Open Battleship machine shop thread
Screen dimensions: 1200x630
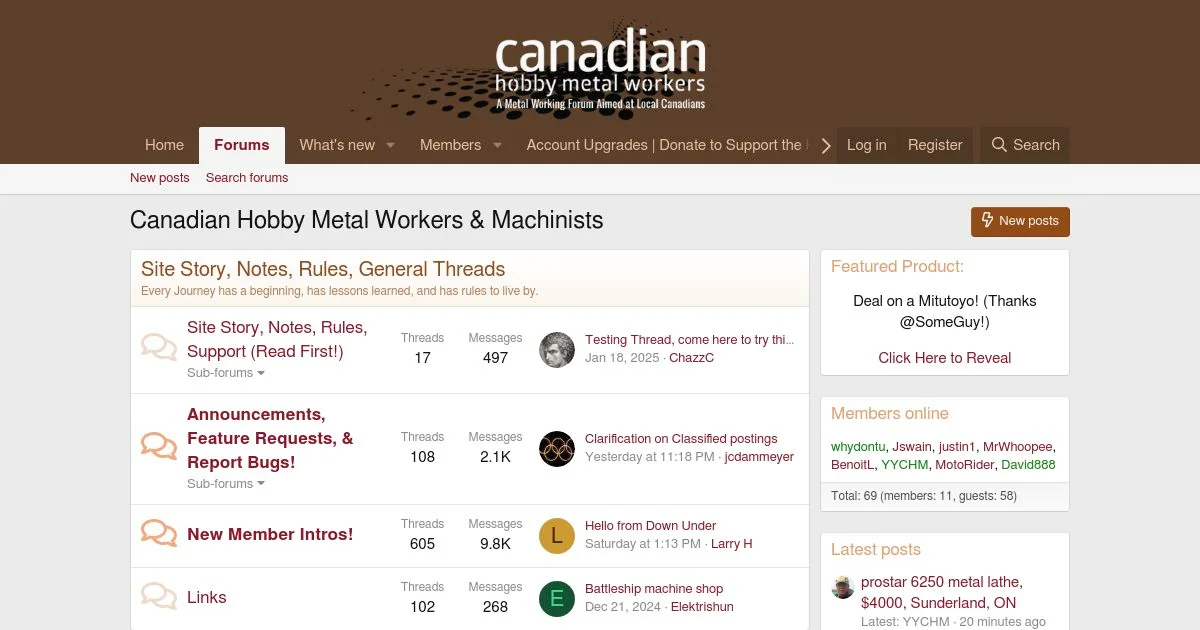(654, 589)
